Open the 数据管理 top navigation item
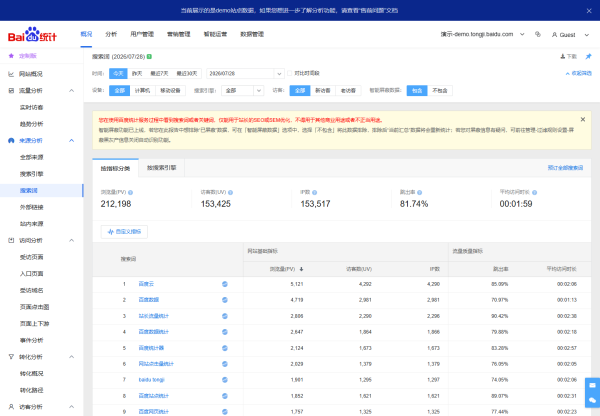The width and height of the screenshot is (600, 416). (252, 34)
